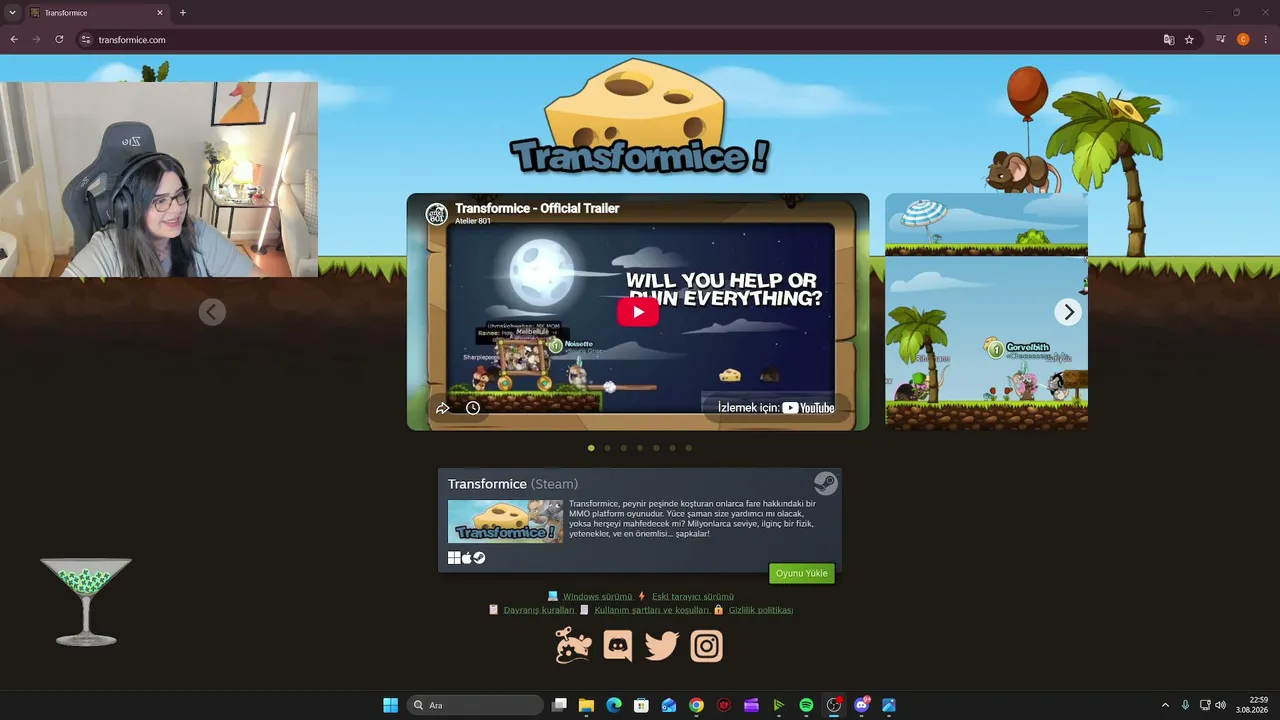Open the Atelier 801 channel avatar
Screen dimensions: 1280x720
pos(436,214)
